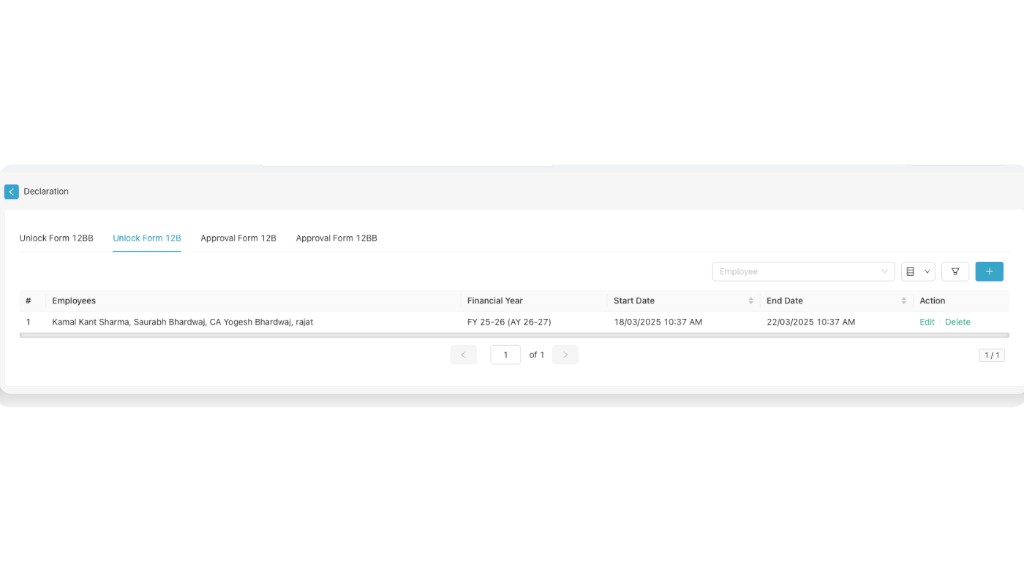Expand chevron beside the table view icon
Viewport: 1024px width, 585px height.
[926, 271]
